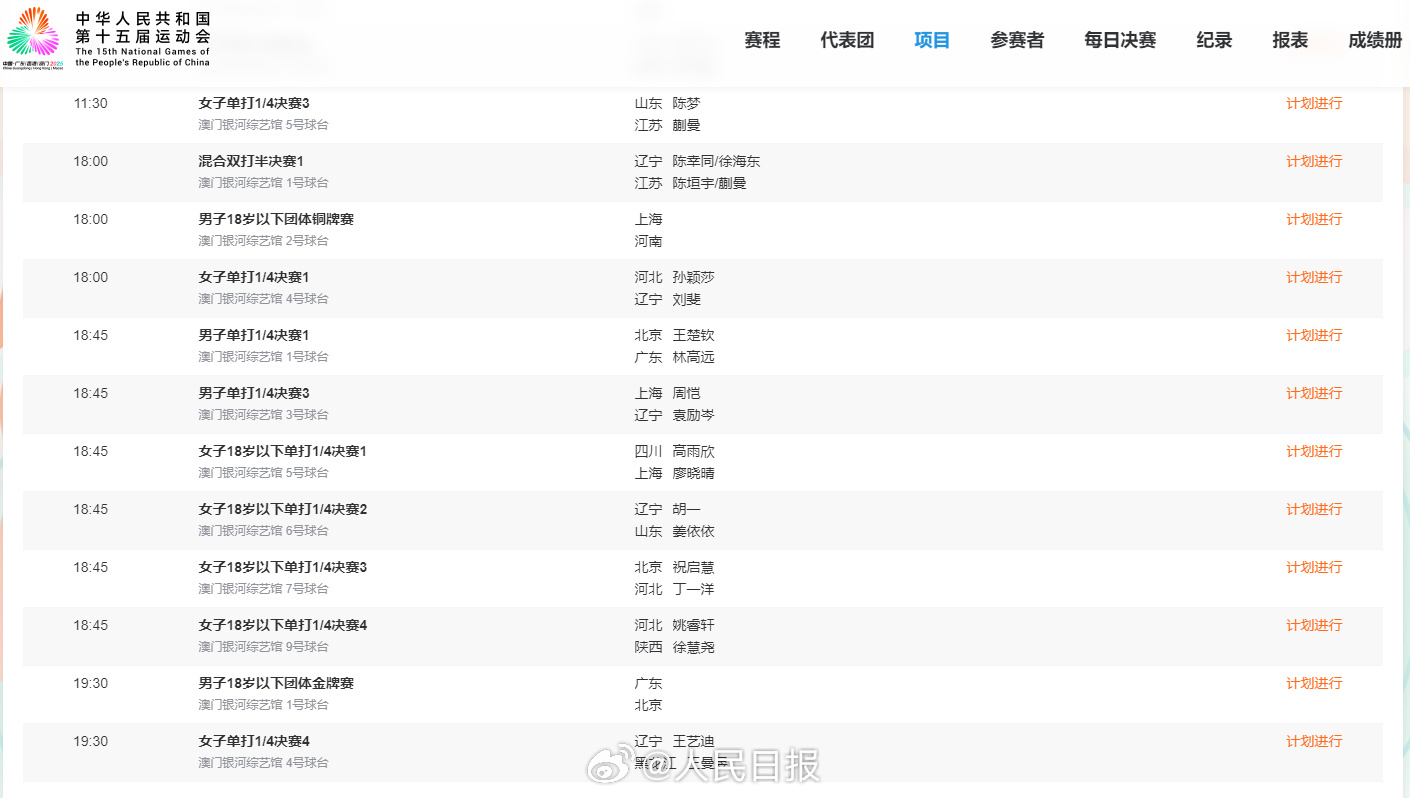Screen dimensions: 1410x798
Task: Open the 男子18岁以下团体铜牌赛 event
Action: [x=276, y=220]
